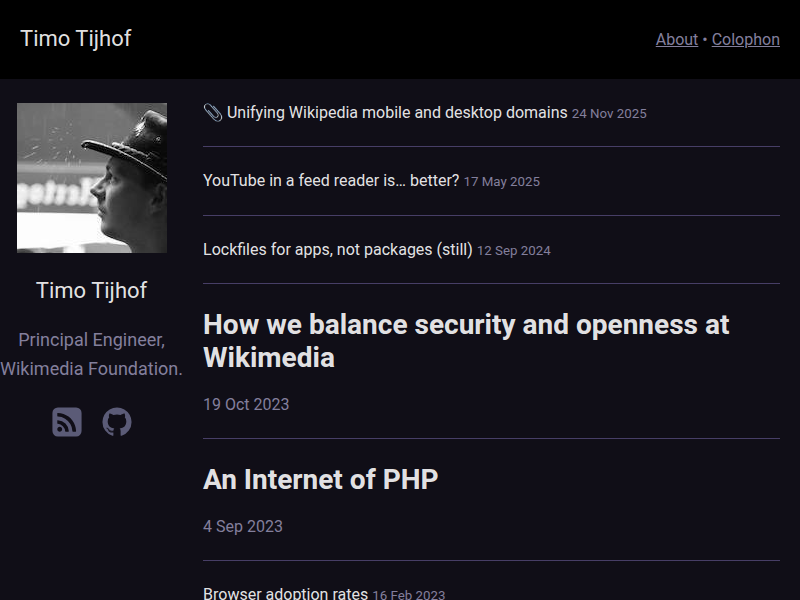Click the date 12 Sep 2024
The image size is (800, 600).
tap(514, 251)
